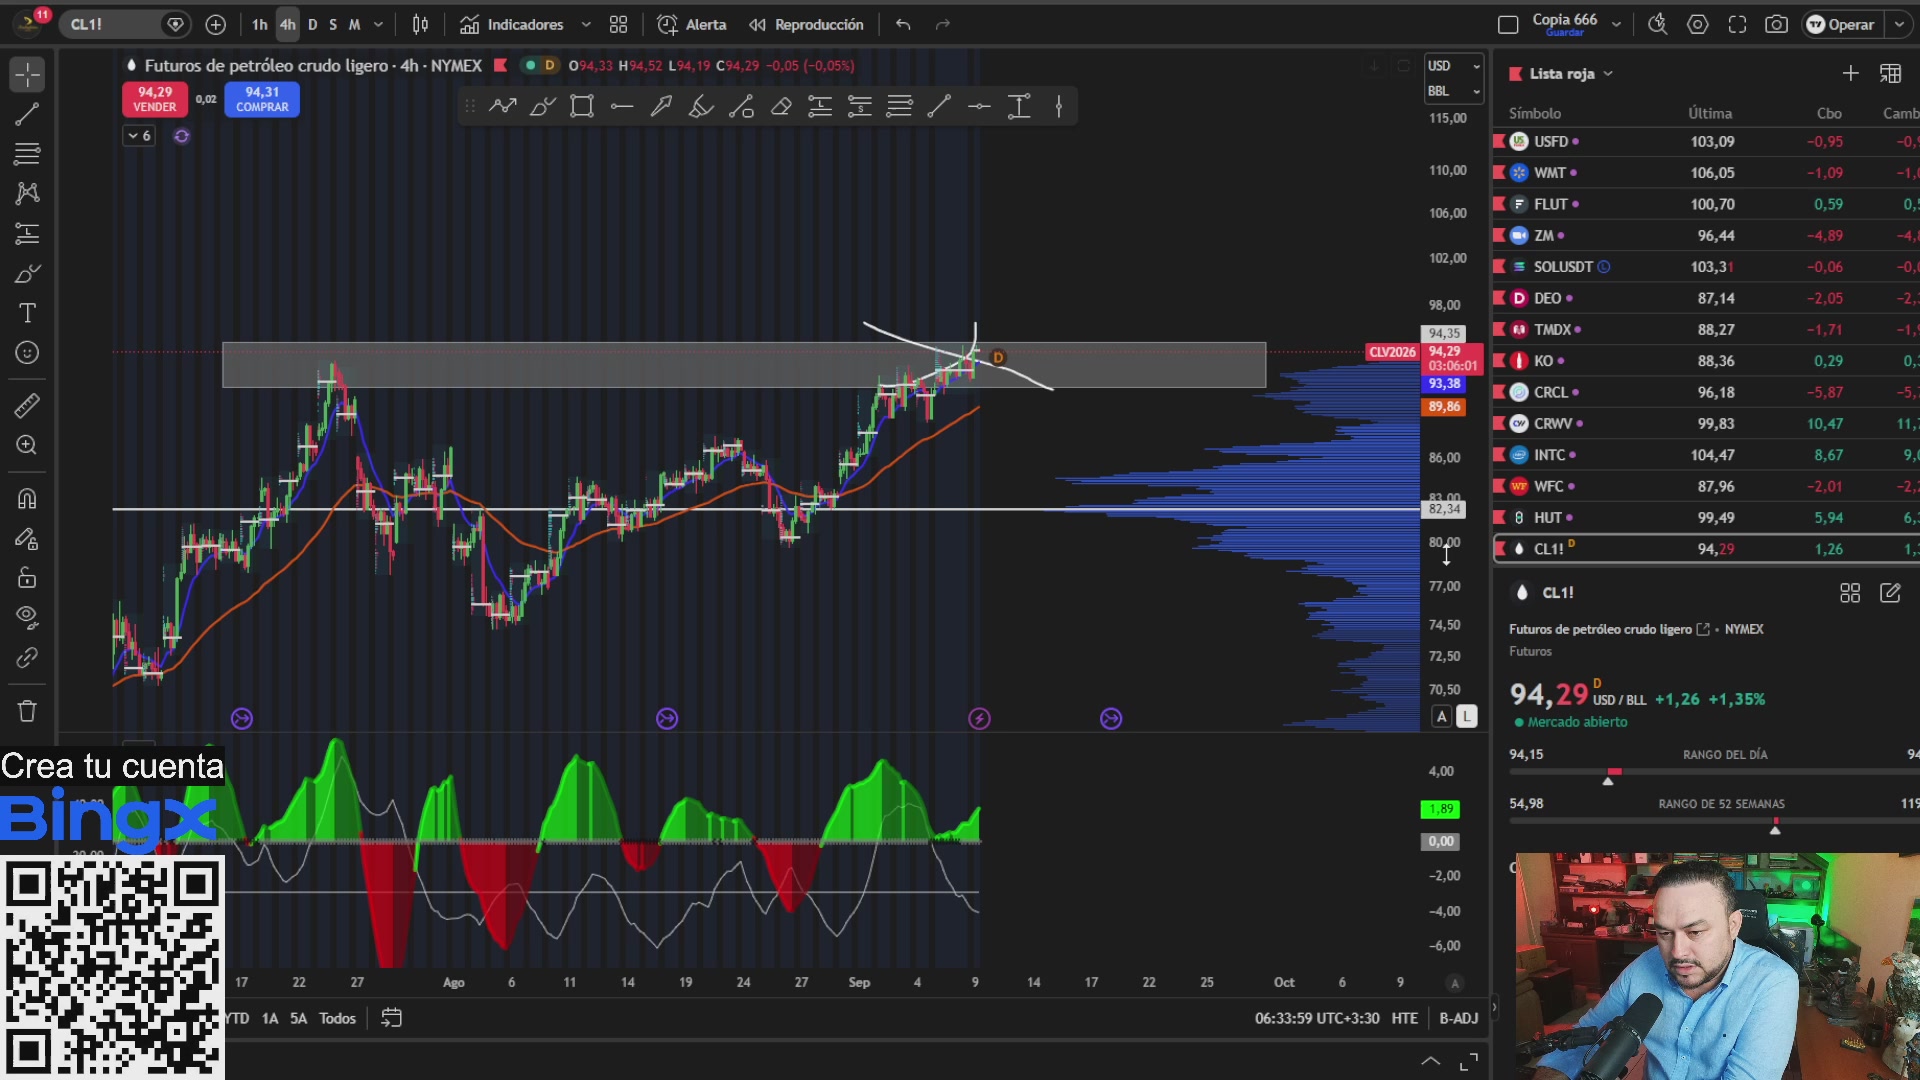The image size is (1920, 1080).
Task: Start bar Reproducción replay
Action: pyautogui.click(x=806, y=24)
